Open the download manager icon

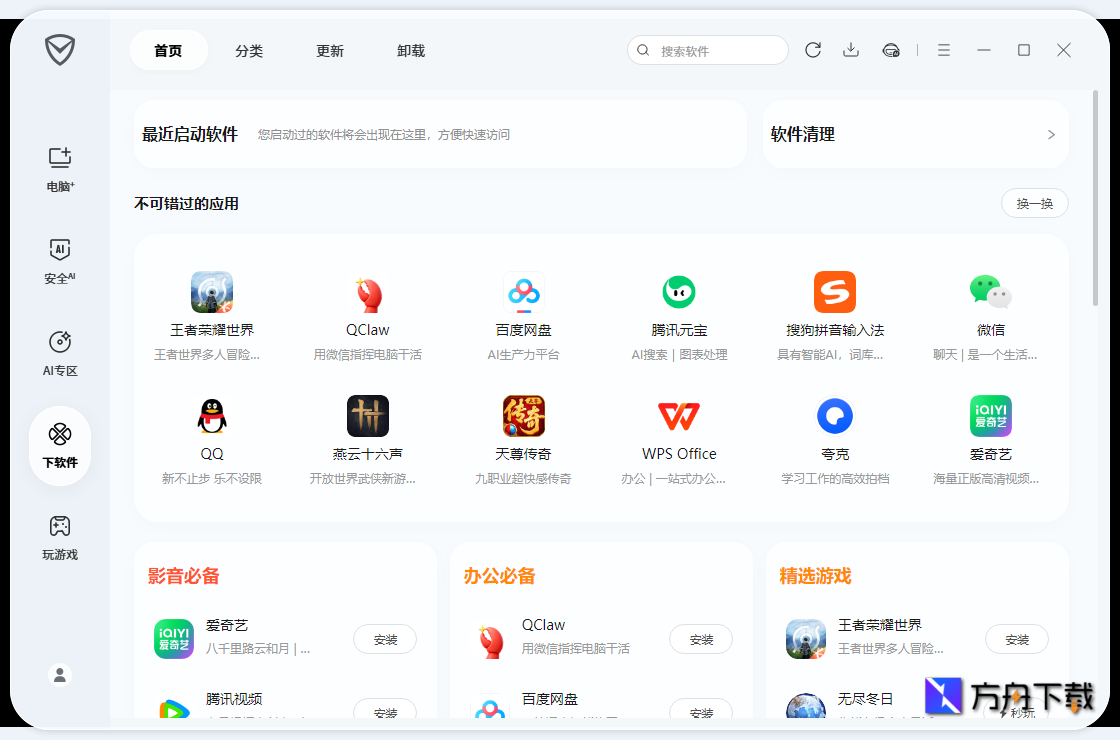[851, 49]
